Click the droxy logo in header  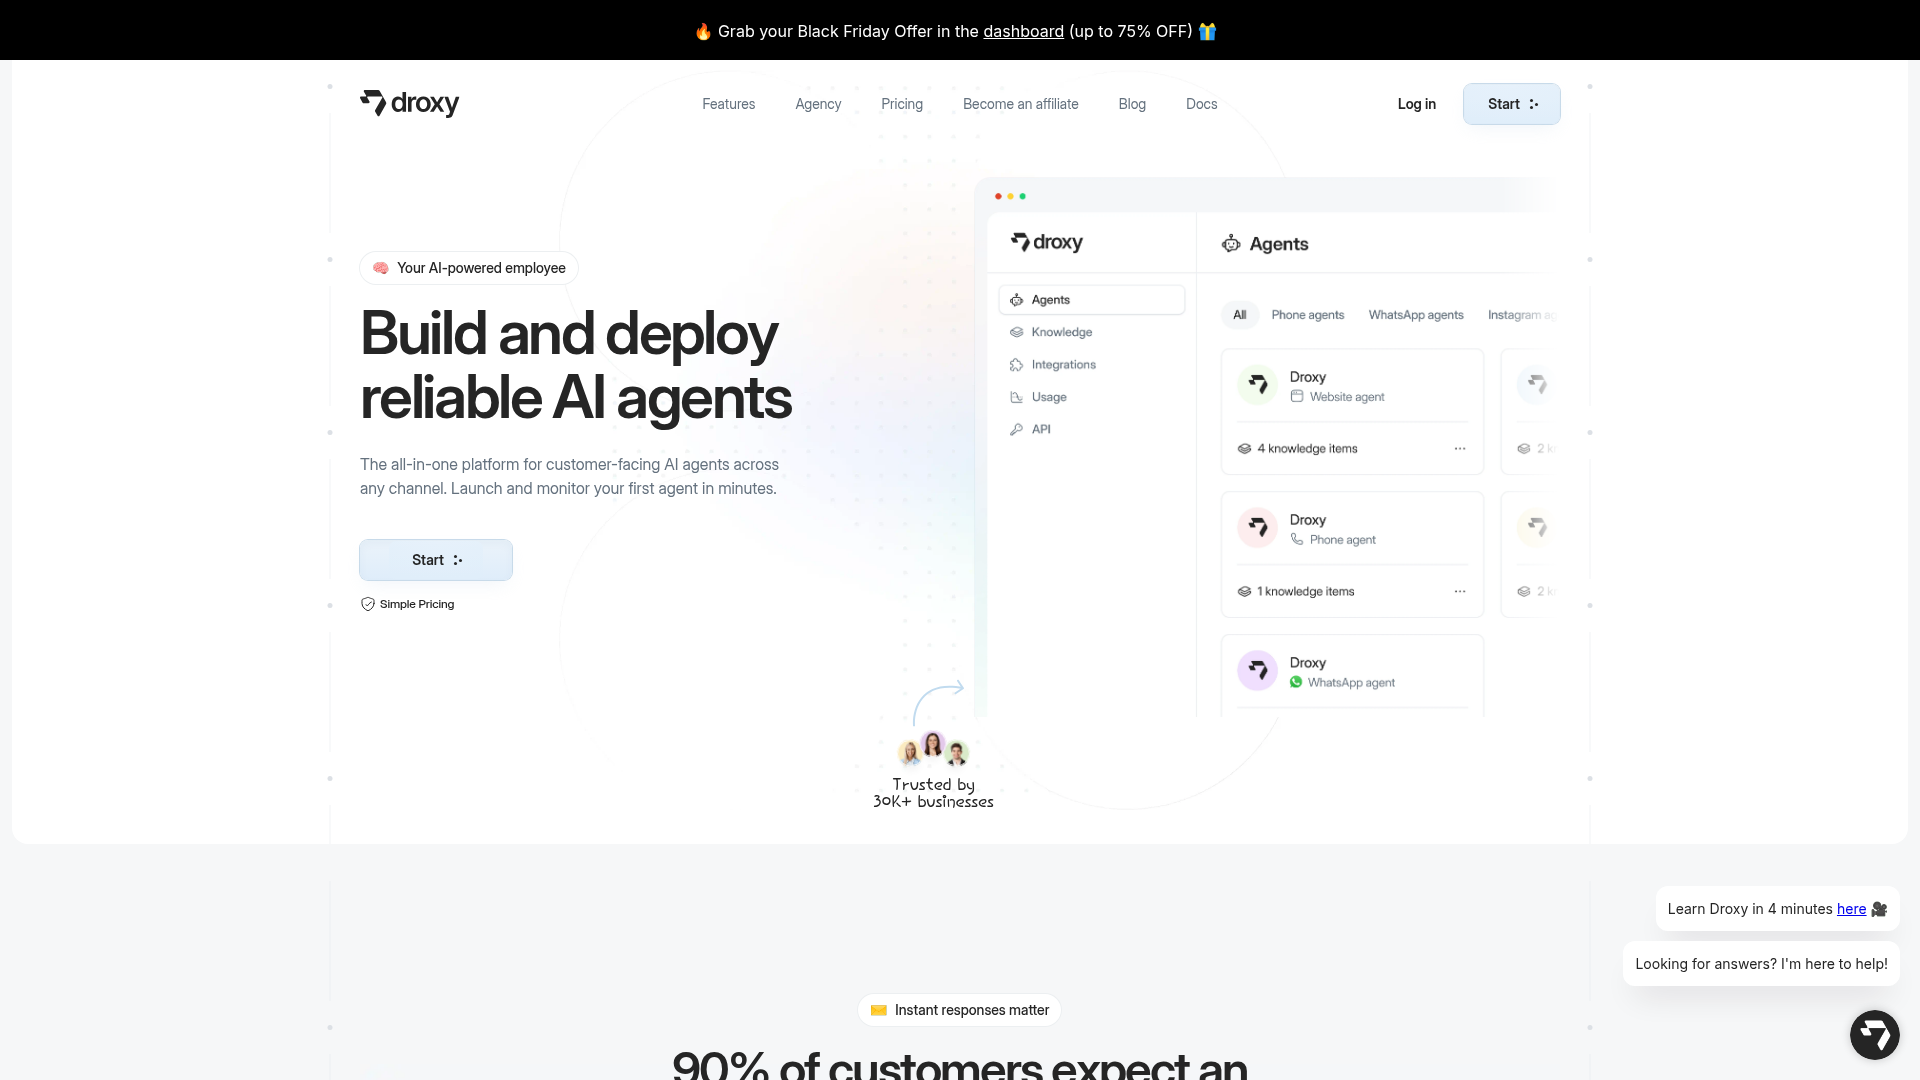click(409, 103)
